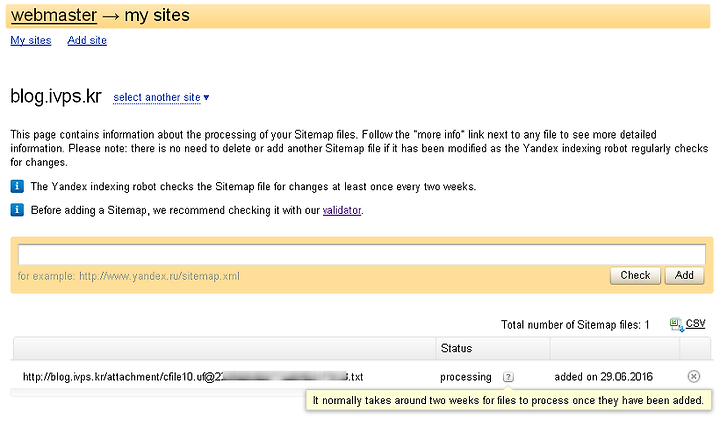
Task: Click the info icon beside Yandex robot note
Action: point(17,186)
